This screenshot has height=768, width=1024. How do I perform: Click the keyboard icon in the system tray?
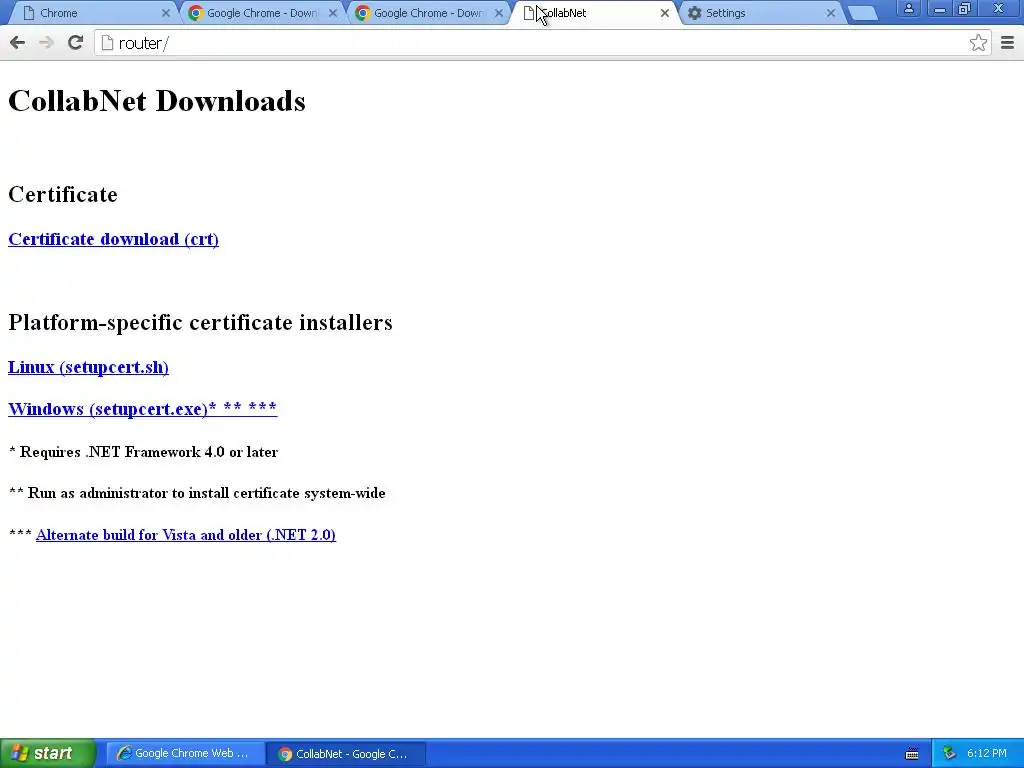[912, 754]
